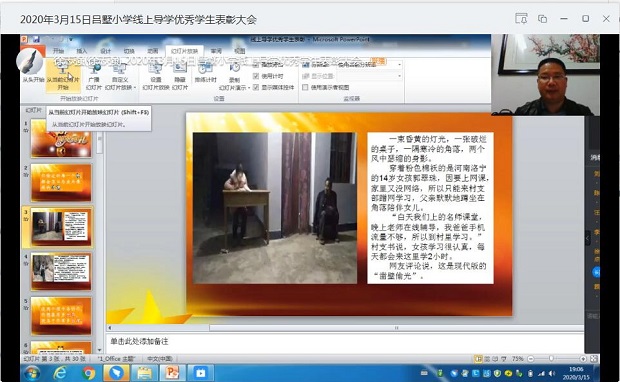Image resolution: width=620 pixels, height=382 pixels.
Task: Click 从头开始 slideshow icon
Action: [33, 73]
